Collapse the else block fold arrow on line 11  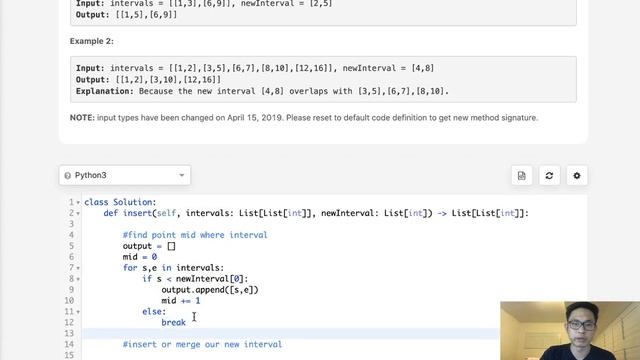coord(78,312)
